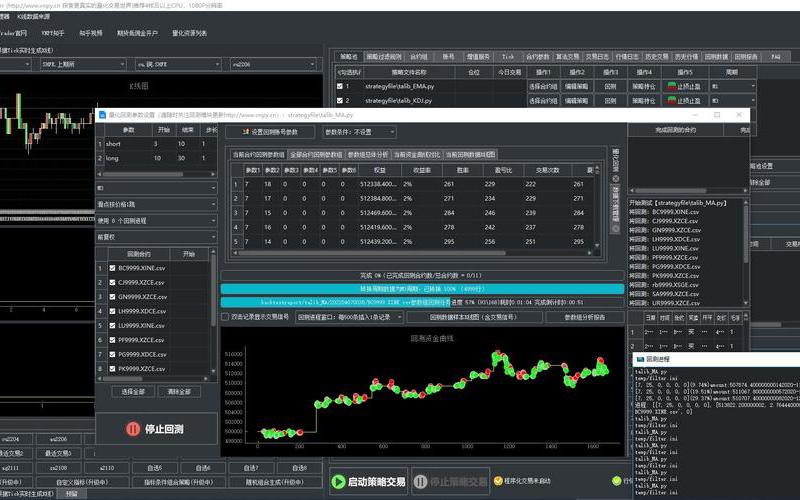
Task: Switch to the 交易日志 tab
Action: click(x=597, y=57)
